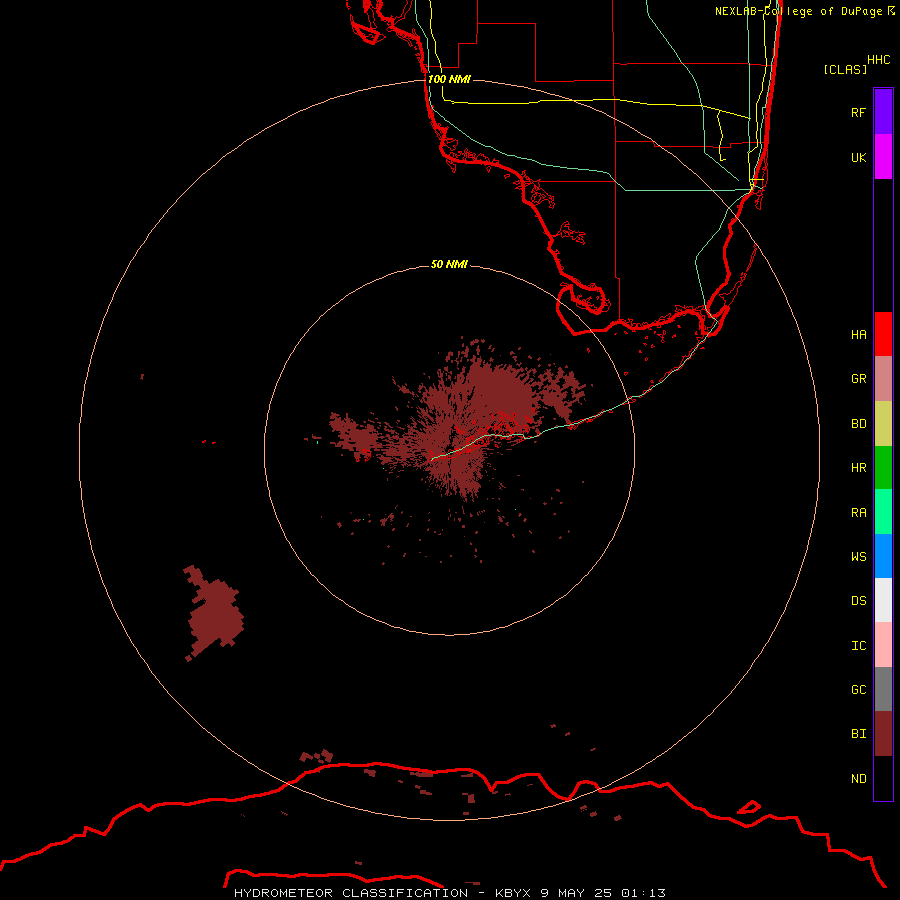Click the ND legend label
The height and width of the screenshot is (900, 900).
pos(858,778)
